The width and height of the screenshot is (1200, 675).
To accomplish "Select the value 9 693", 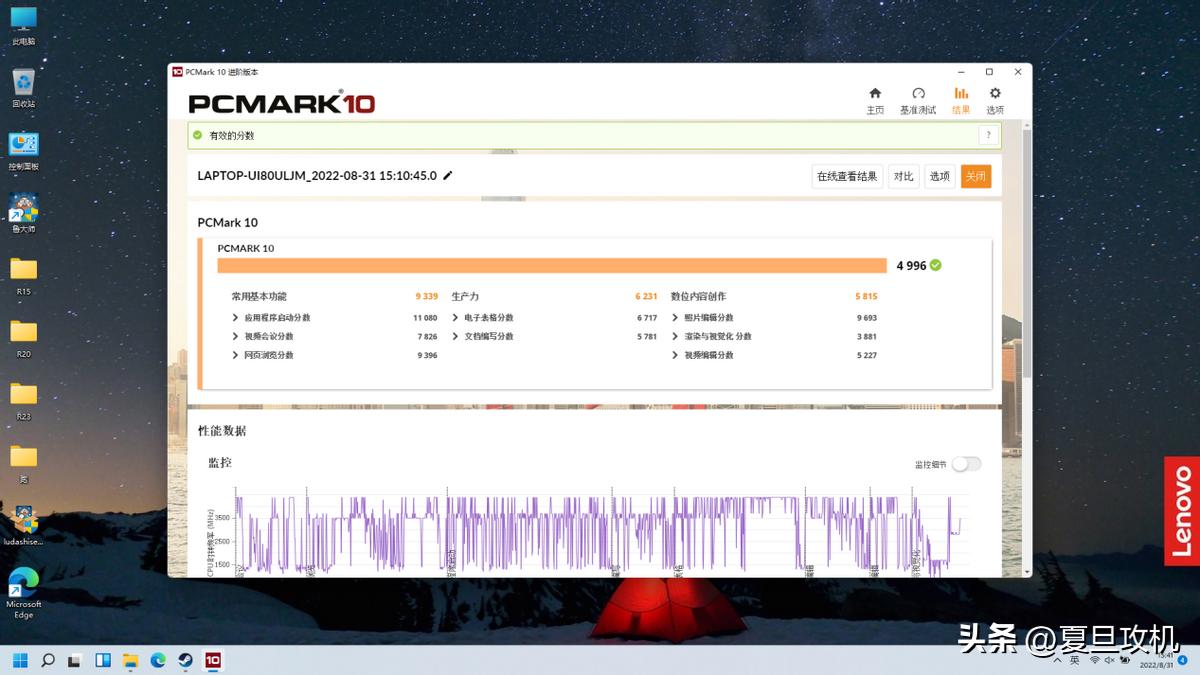I will [x=867, y=318].
